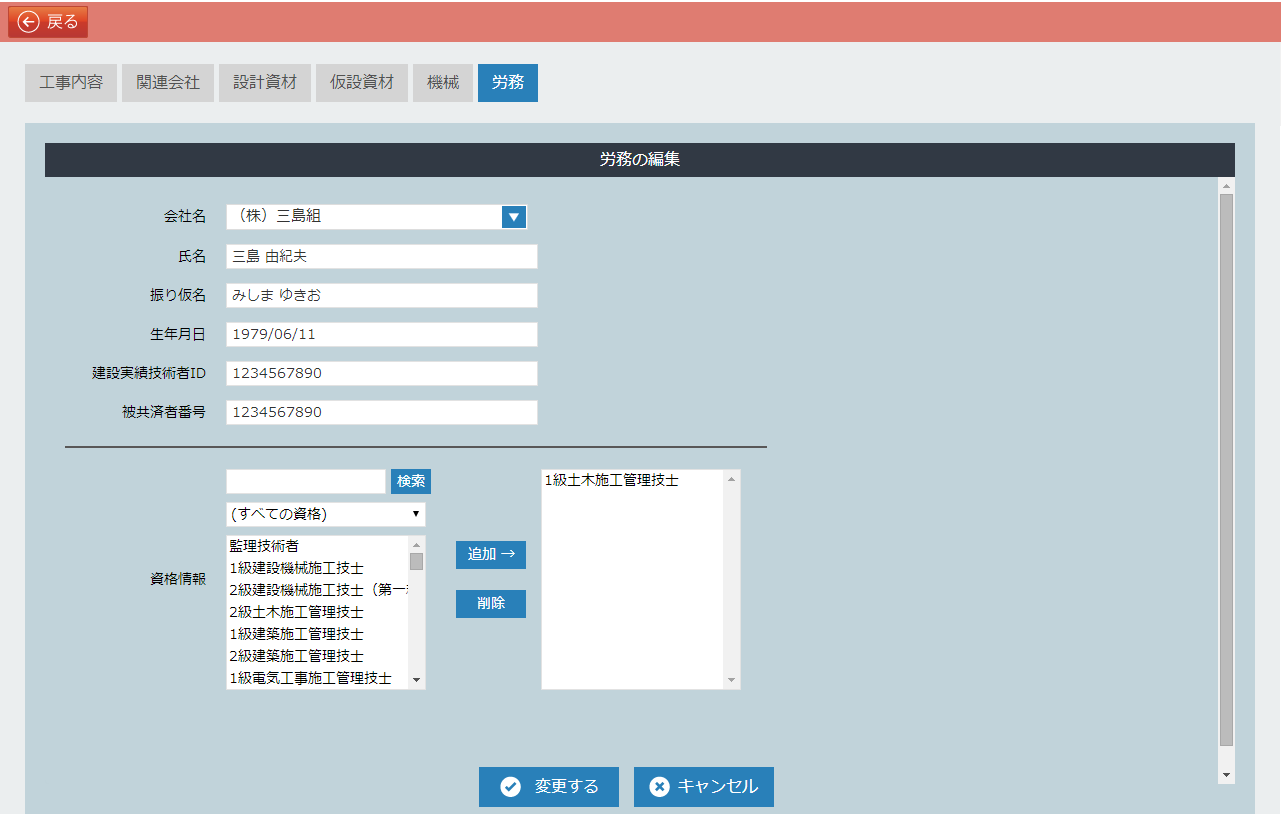The height and width of the screenshot is (814, 1281).
Task: Click the 変更する button
Action: pos(549,787)
